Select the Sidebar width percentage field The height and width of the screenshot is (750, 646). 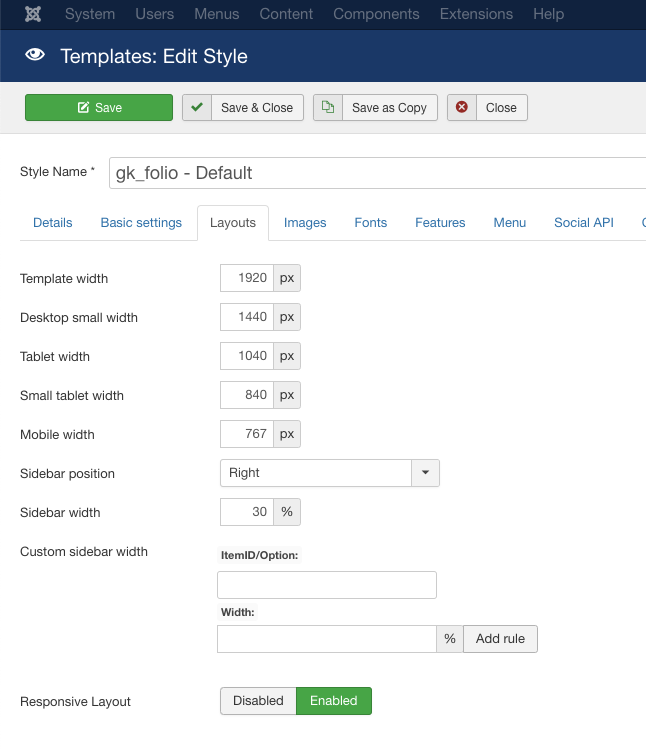point(246,512)
